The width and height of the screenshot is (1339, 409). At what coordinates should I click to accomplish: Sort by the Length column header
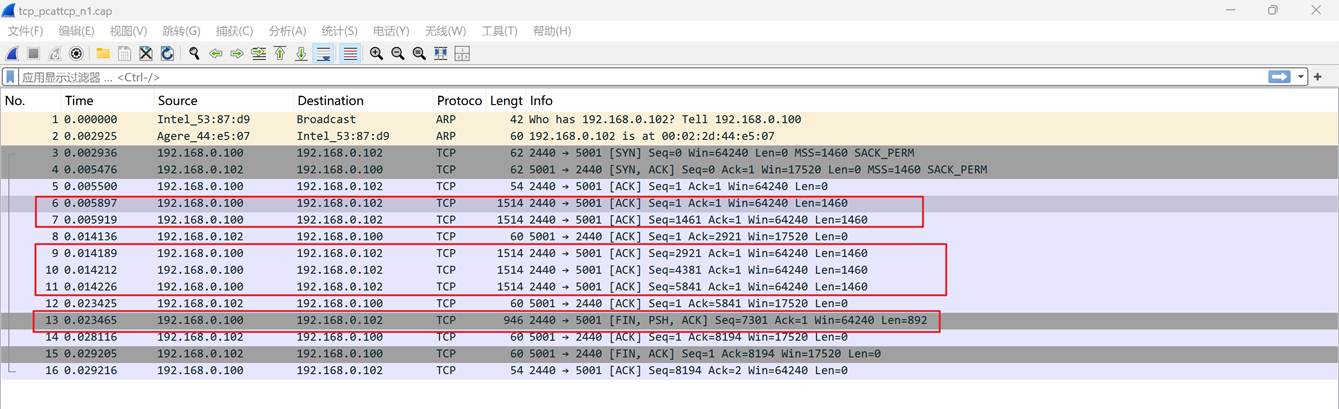tap(506, 100)
